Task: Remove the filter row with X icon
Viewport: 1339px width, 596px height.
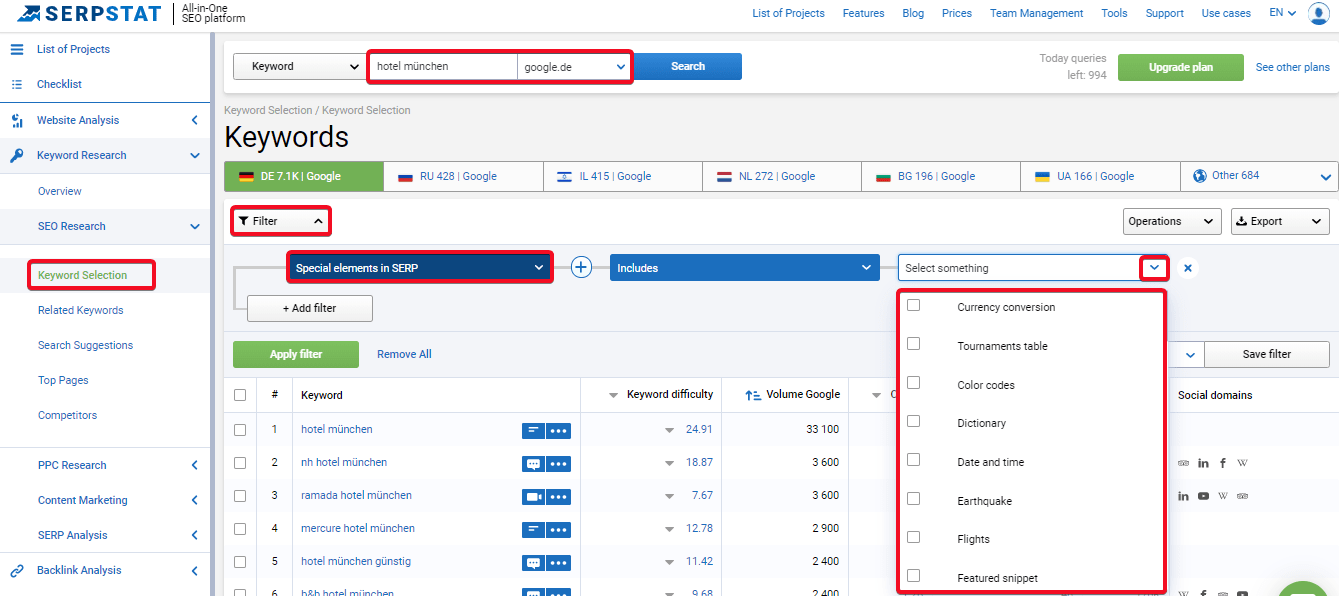Action: point(1187,268)
